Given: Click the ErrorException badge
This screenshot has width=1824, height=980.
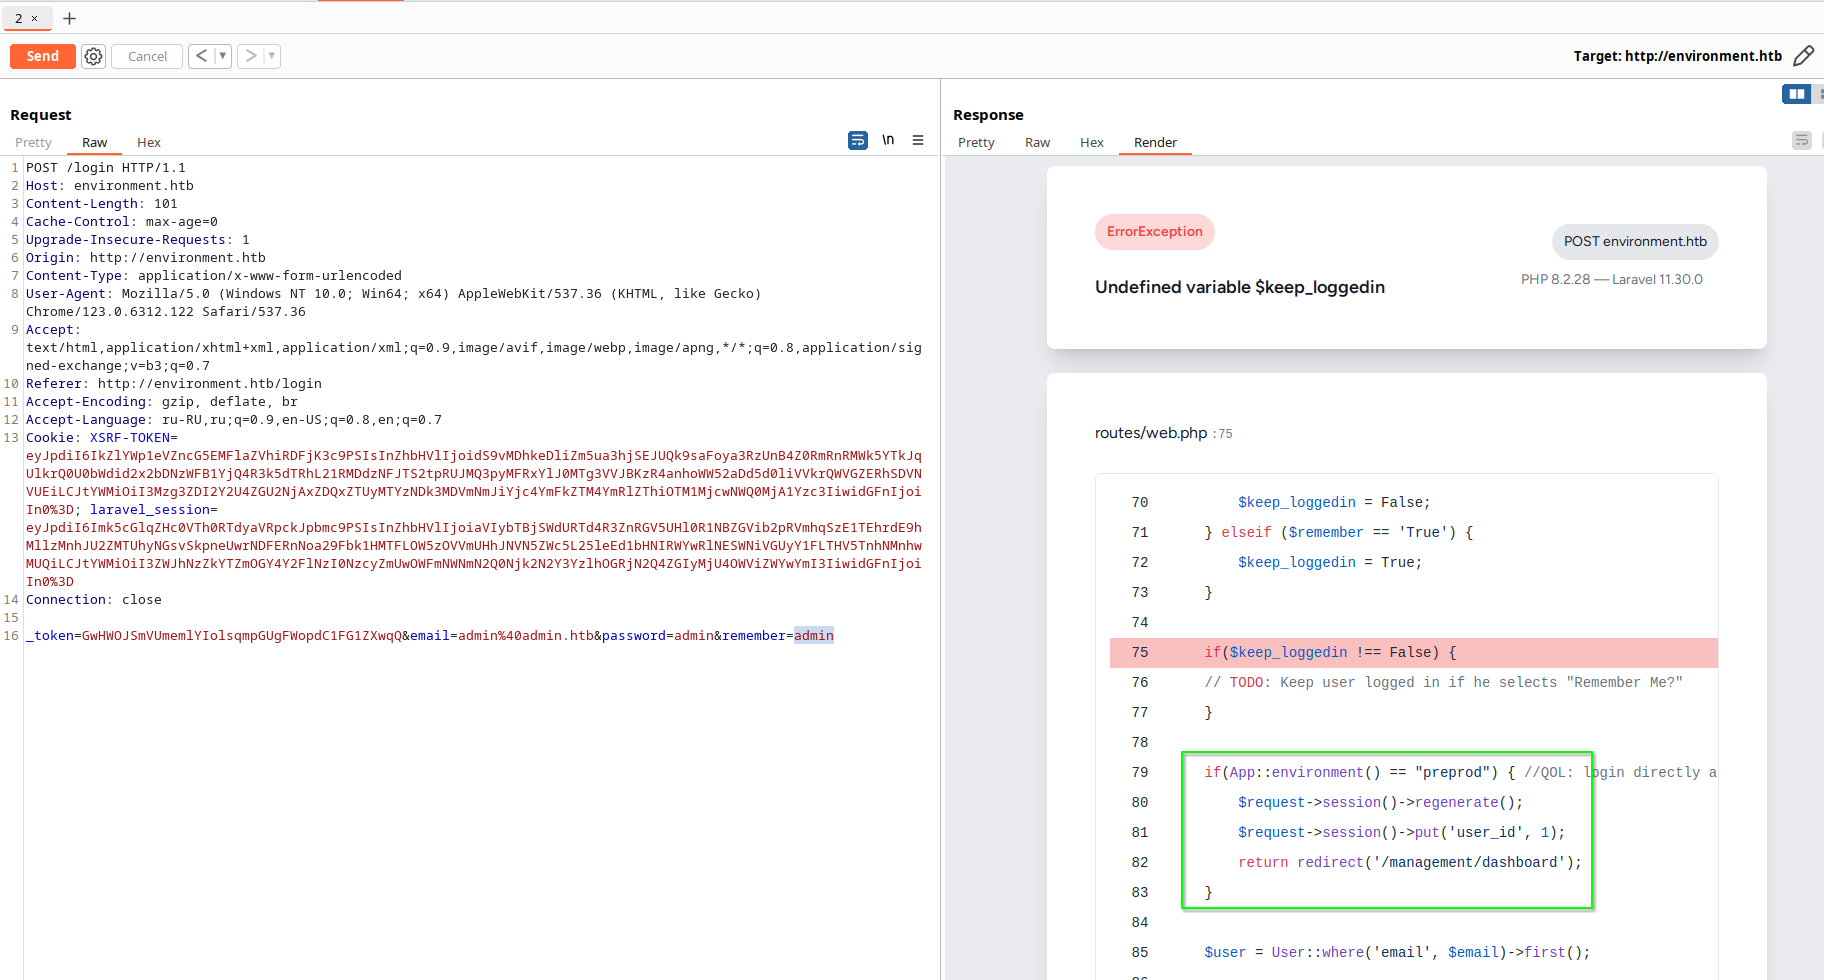Looking at the screenshot, I should [x=1155, y=231].
